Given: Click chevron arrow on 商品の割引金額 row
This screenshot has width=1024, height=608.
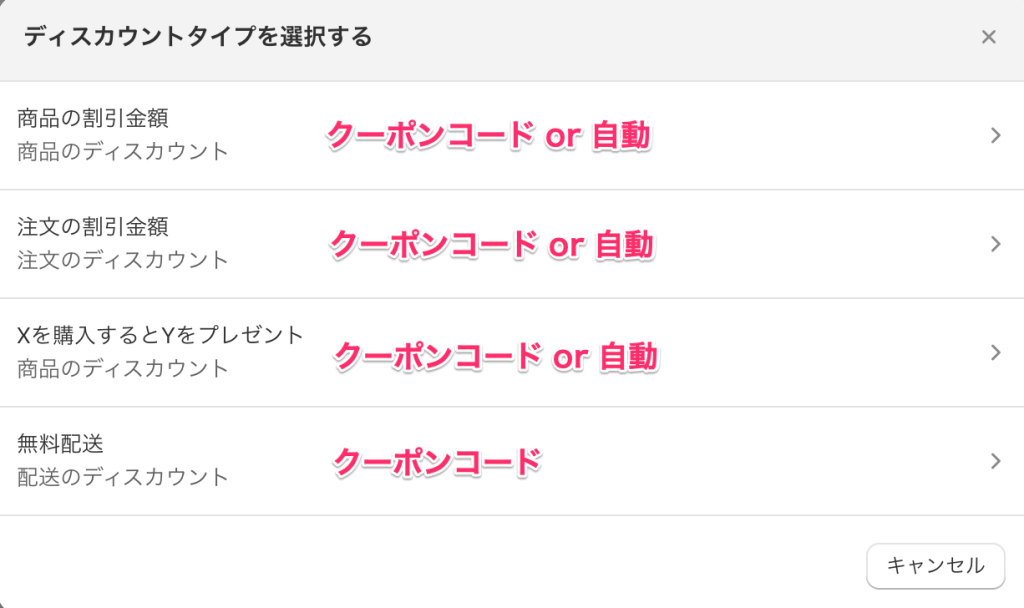Looking at the screenshot, I should [995, 136].
